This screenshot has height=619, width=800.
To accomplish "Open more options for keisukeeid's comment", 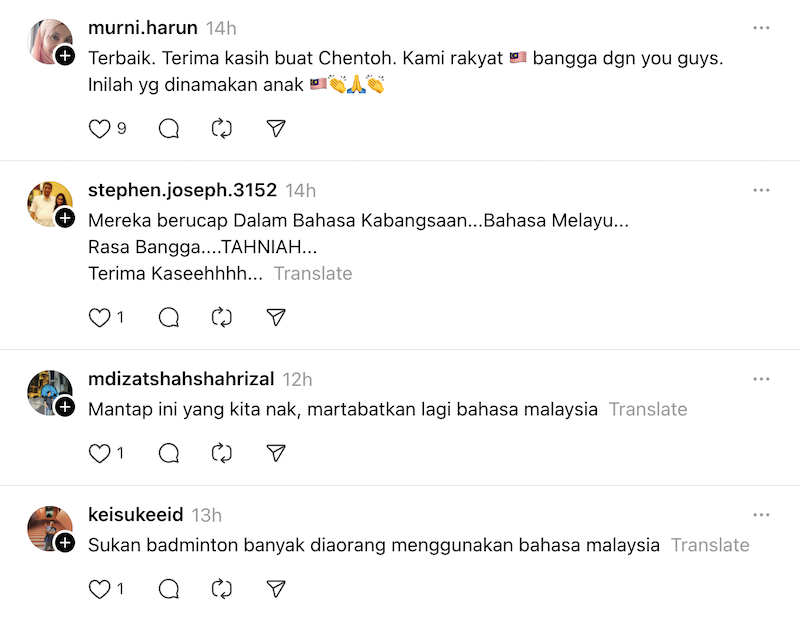I will [x=761, y=515].
